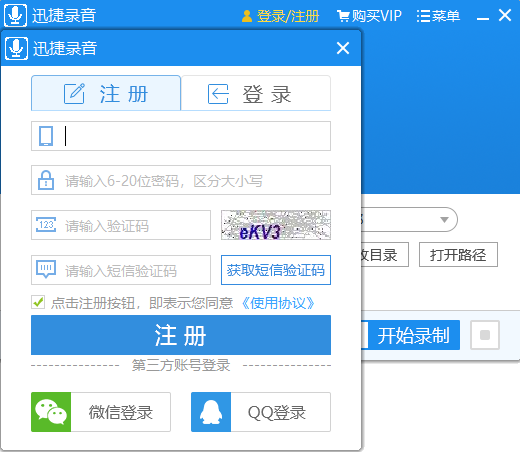Click the blue QQ penguin icon
This screenshot has width=520, height=452.
(211, 412)
